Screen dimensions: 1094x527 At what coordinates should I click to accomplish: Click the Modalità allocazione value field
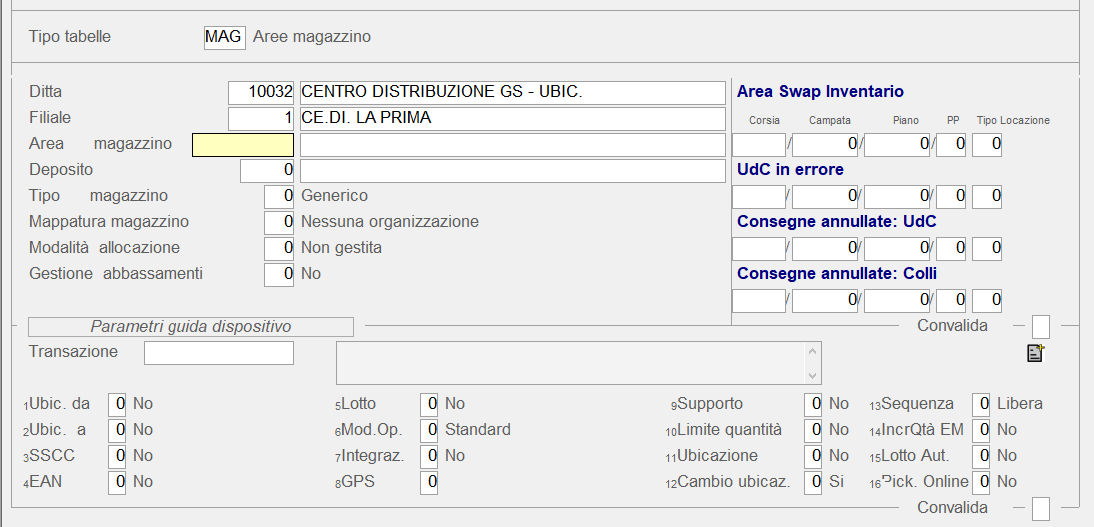pos(279,249)
